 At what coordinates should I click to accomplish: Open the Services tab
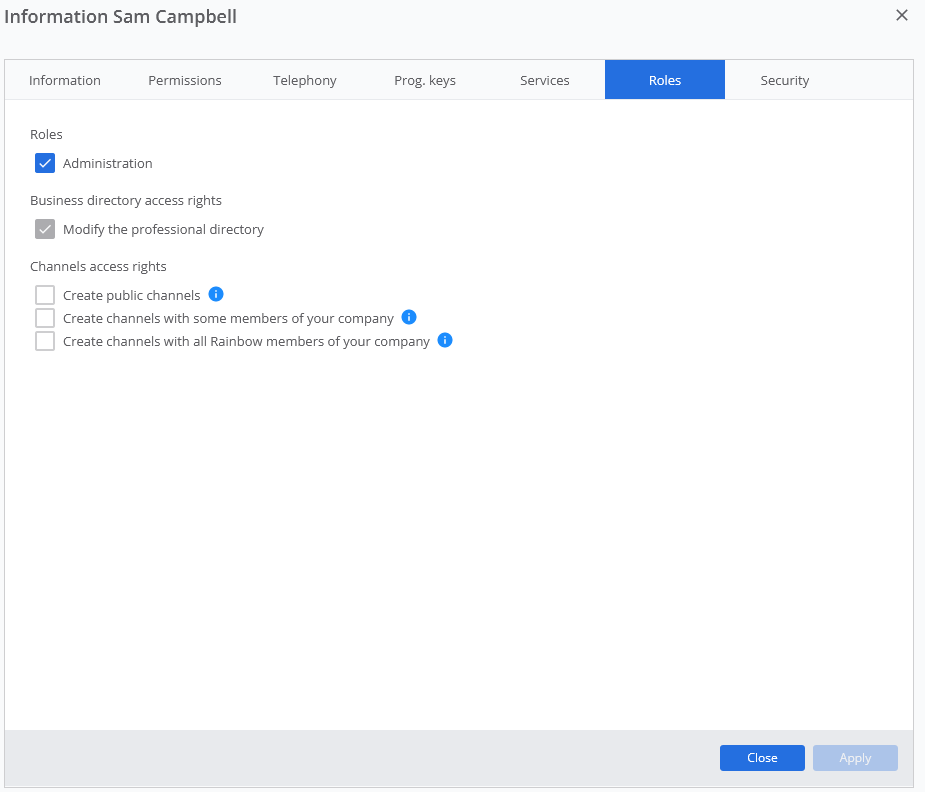pyautogui.click(x=544, y=80)
